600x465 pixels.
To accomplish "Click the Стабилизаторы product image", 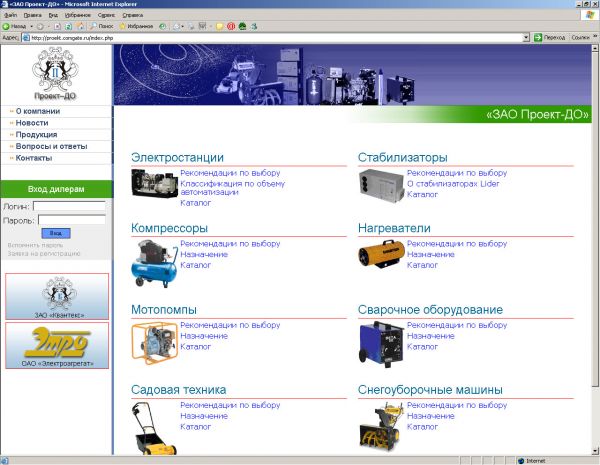I will (x=382, y=185).
